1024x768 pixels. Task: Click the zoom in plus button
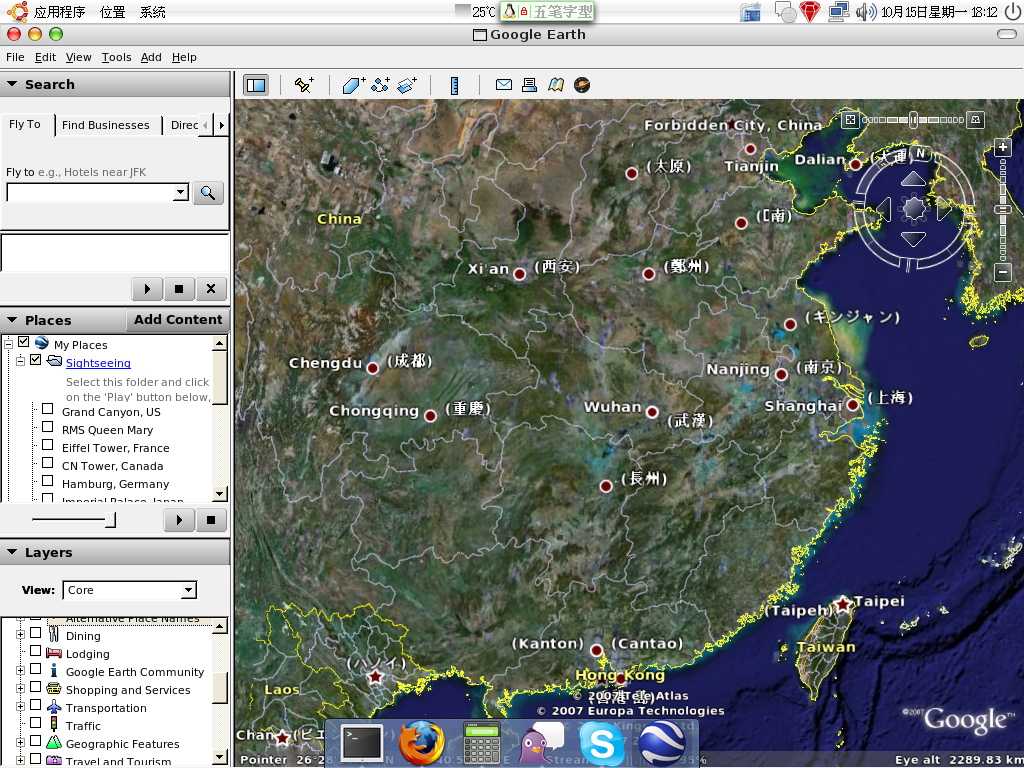[1003, 148]
